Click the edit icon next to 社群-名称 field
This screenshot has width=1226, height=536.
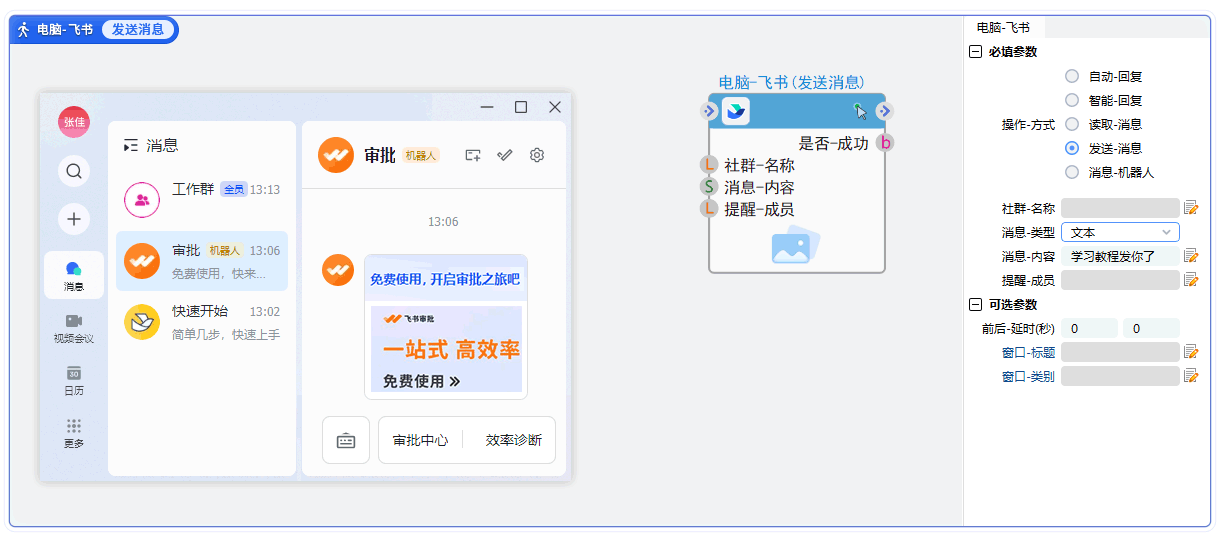click(x=1191, y=208)
